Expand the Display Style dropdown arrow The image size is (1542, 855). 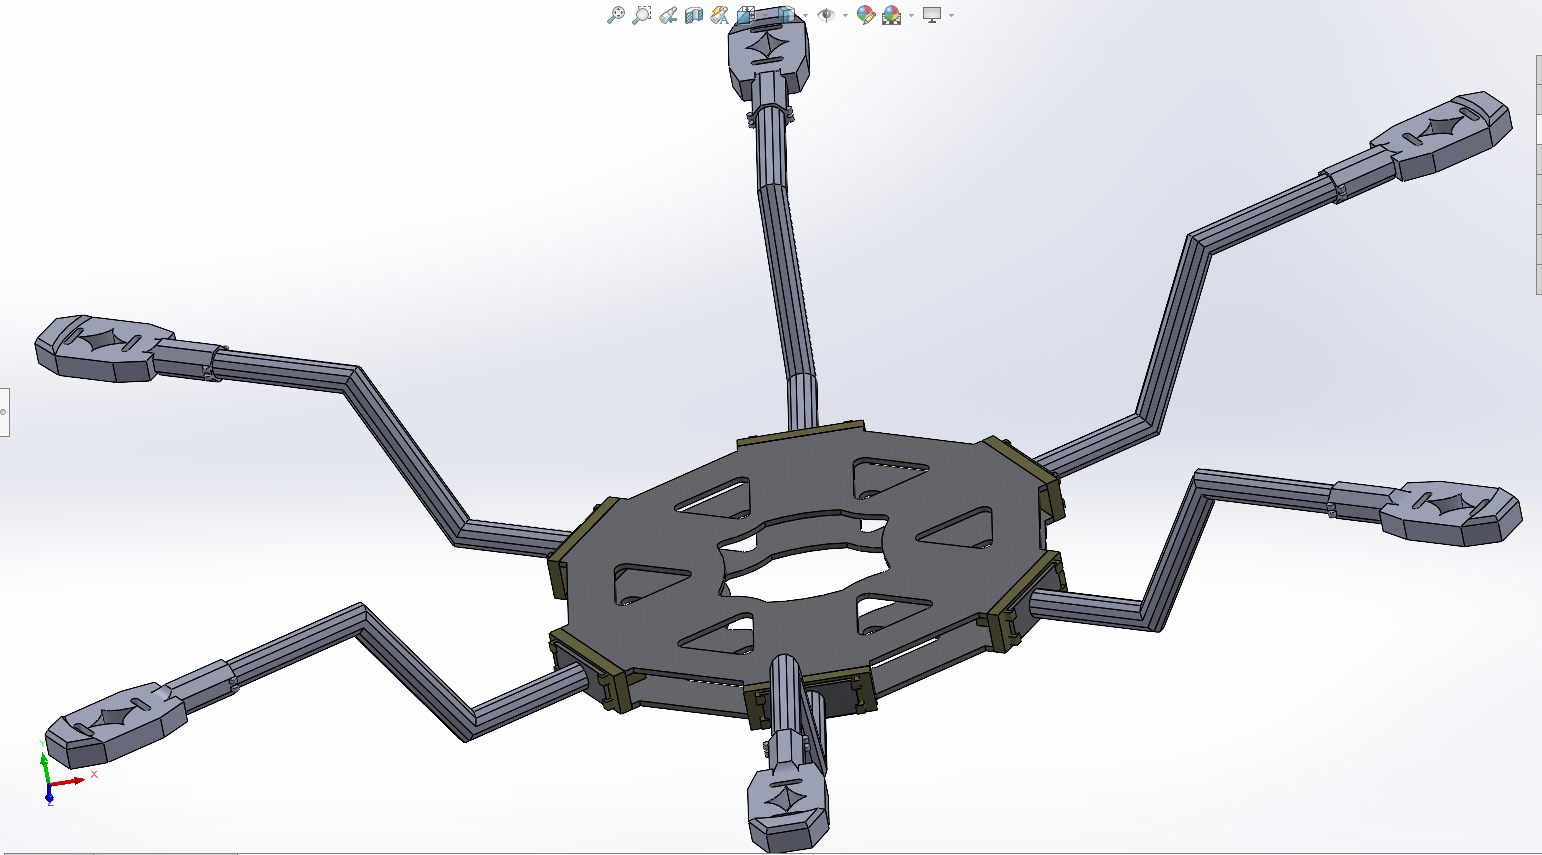(806, 15)
